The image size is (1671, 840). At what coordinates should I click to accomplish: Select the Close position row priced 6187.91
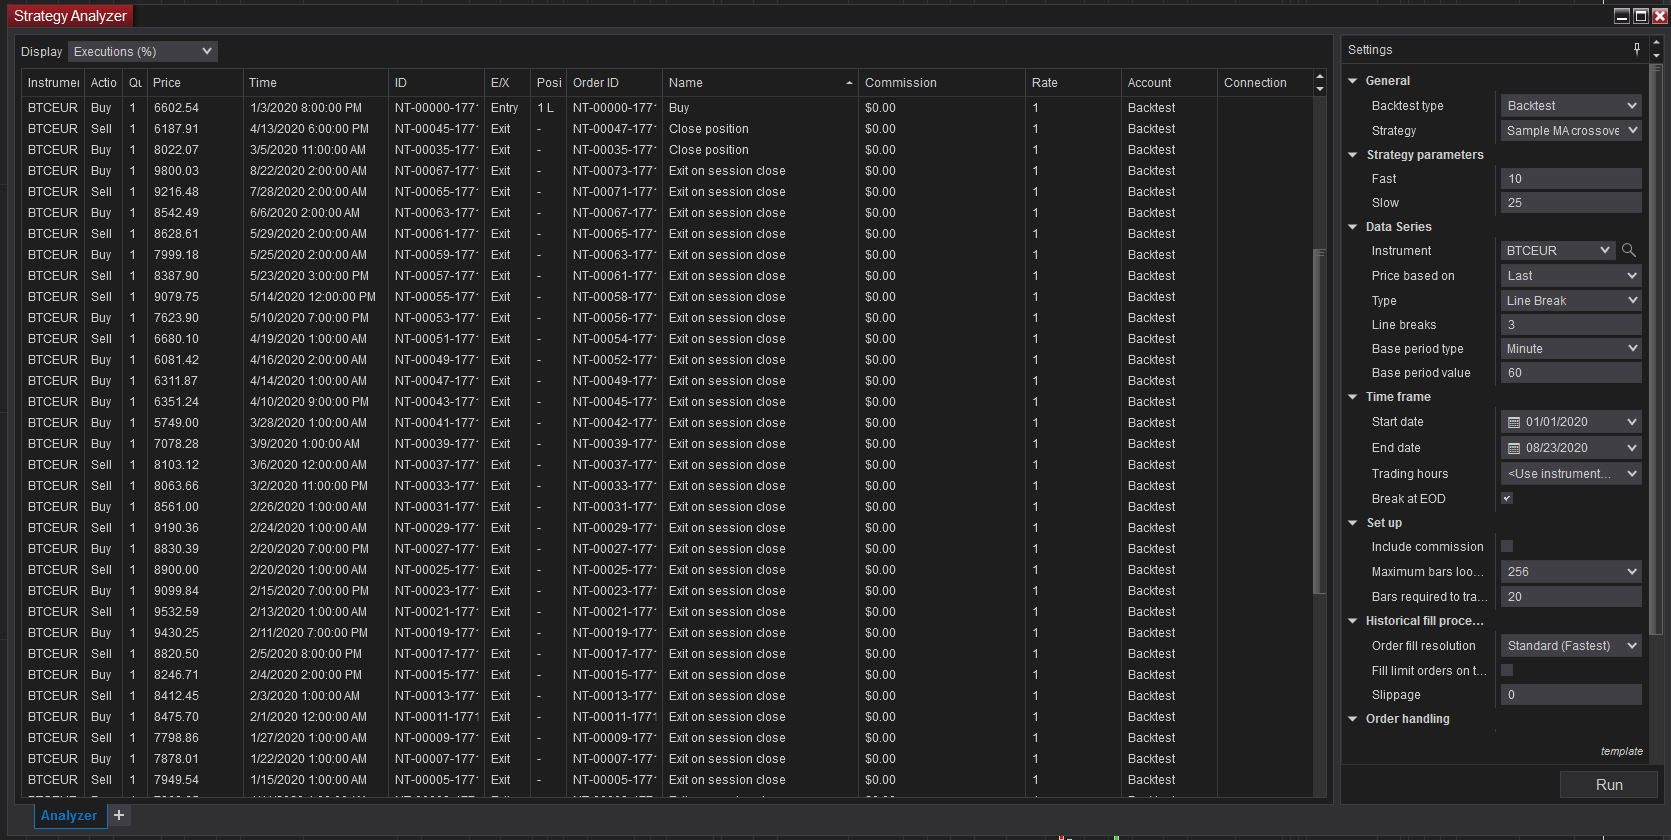click(x=667, y=129)
